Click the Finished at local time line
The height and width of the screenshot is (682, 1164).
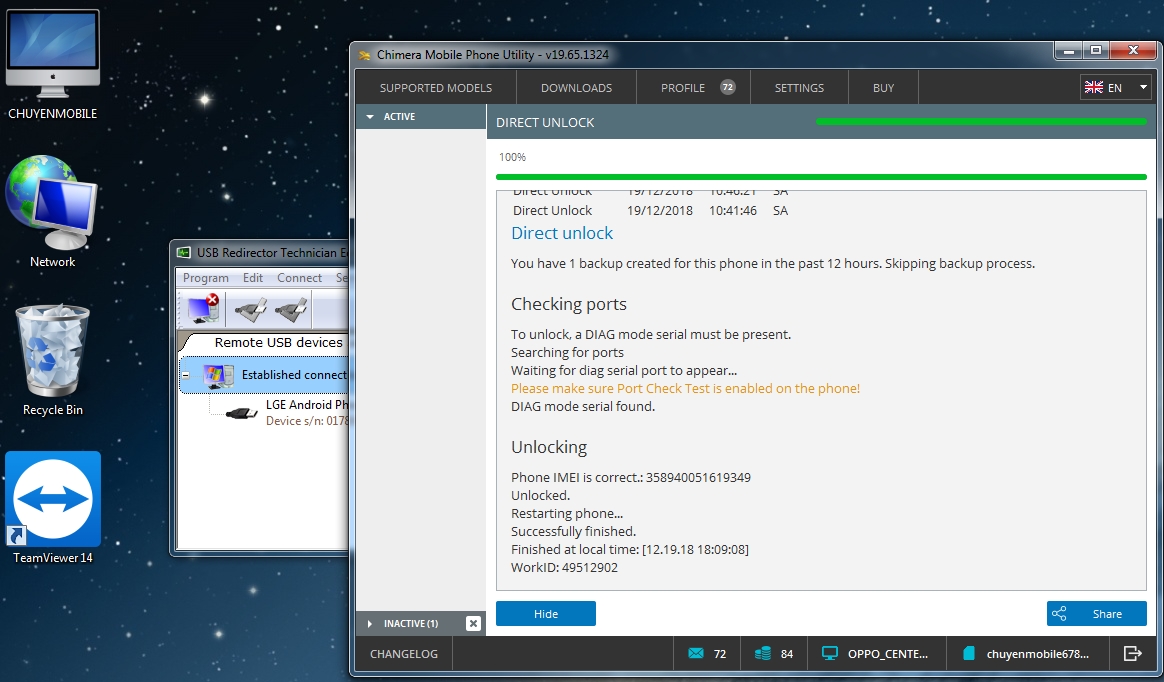[x=630, y=549]
